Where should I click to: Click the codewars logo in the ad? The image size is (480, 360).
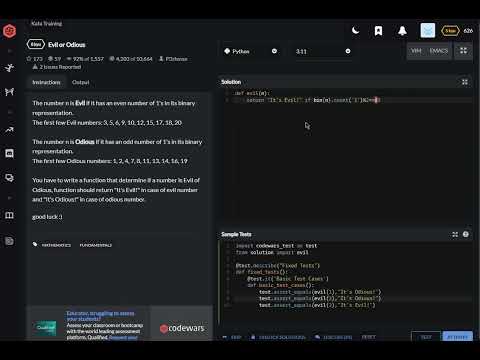point(182,328)
